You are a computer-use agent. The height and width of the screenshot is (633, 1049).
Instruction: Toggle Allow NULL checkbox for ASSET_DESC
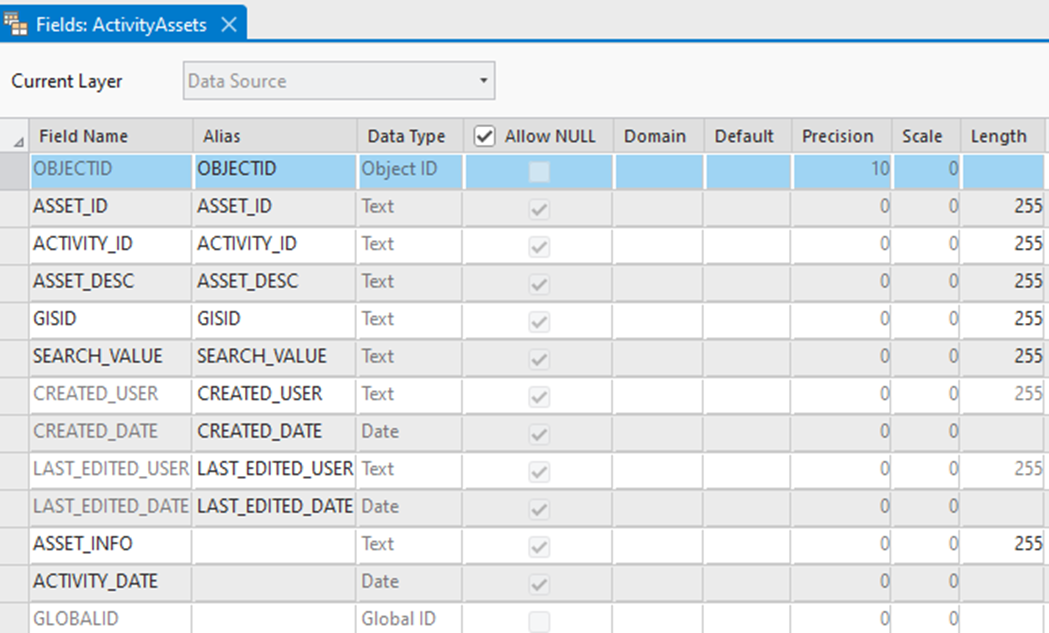click(539, 284)
